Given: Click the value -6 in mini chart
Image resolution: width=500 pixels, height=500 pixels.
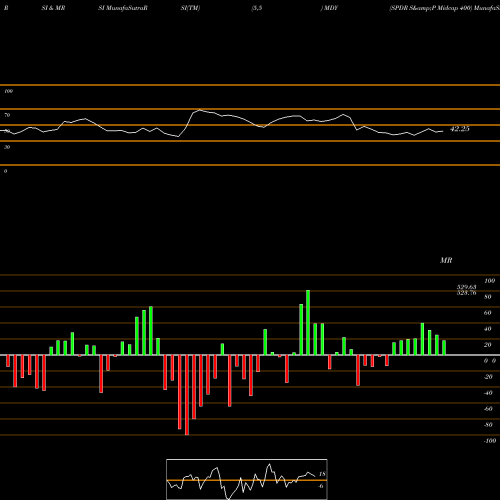Looking at the screenshot, I should tap(321, 486).
